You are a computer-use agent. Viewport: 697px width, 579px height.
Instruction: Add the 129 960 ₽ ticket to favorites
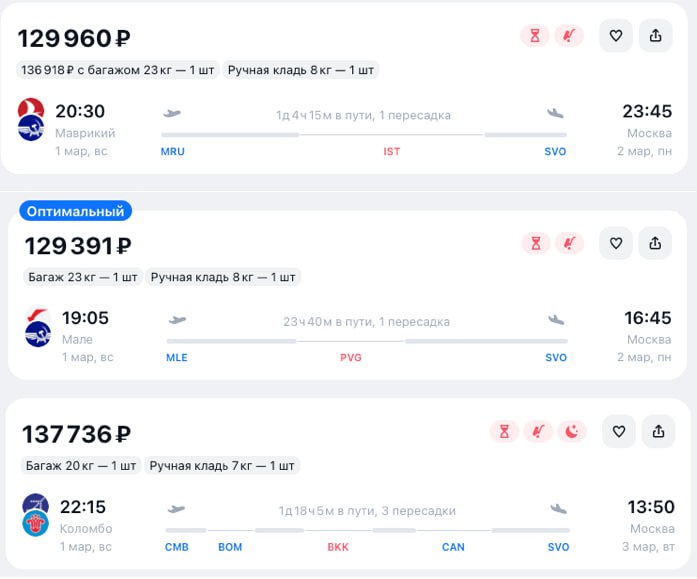coord(616,36)
